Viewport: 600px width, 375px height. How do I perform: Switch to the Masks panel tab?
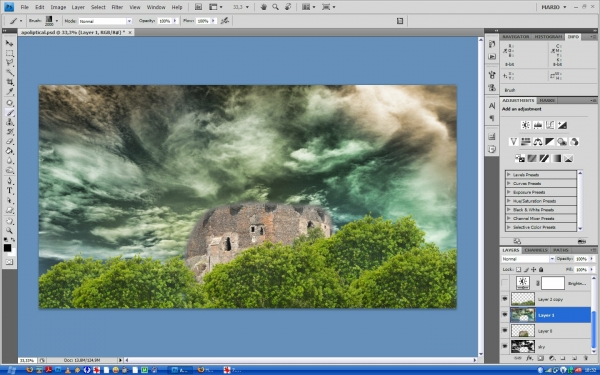(547, 100)
